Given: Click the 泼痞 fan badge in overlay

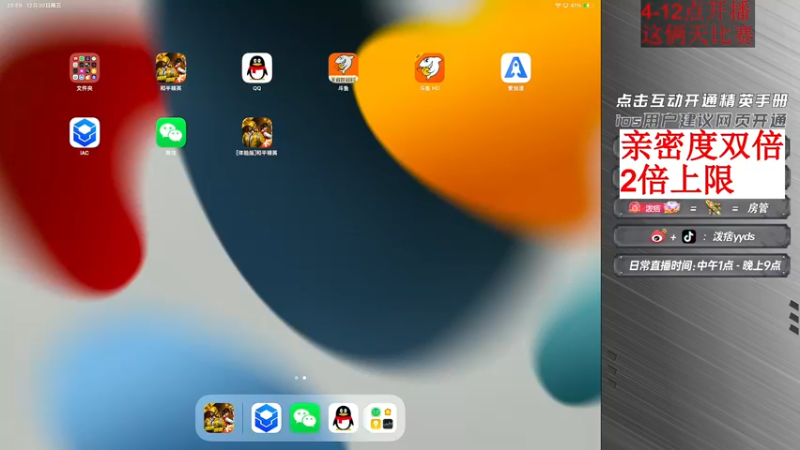Looking at the screenshot, I should point(654,208).
